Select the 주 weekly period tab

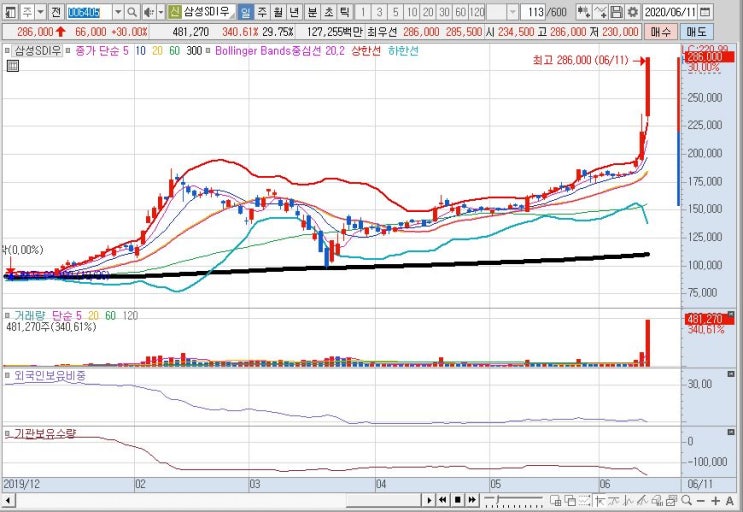tap(262, 12)
